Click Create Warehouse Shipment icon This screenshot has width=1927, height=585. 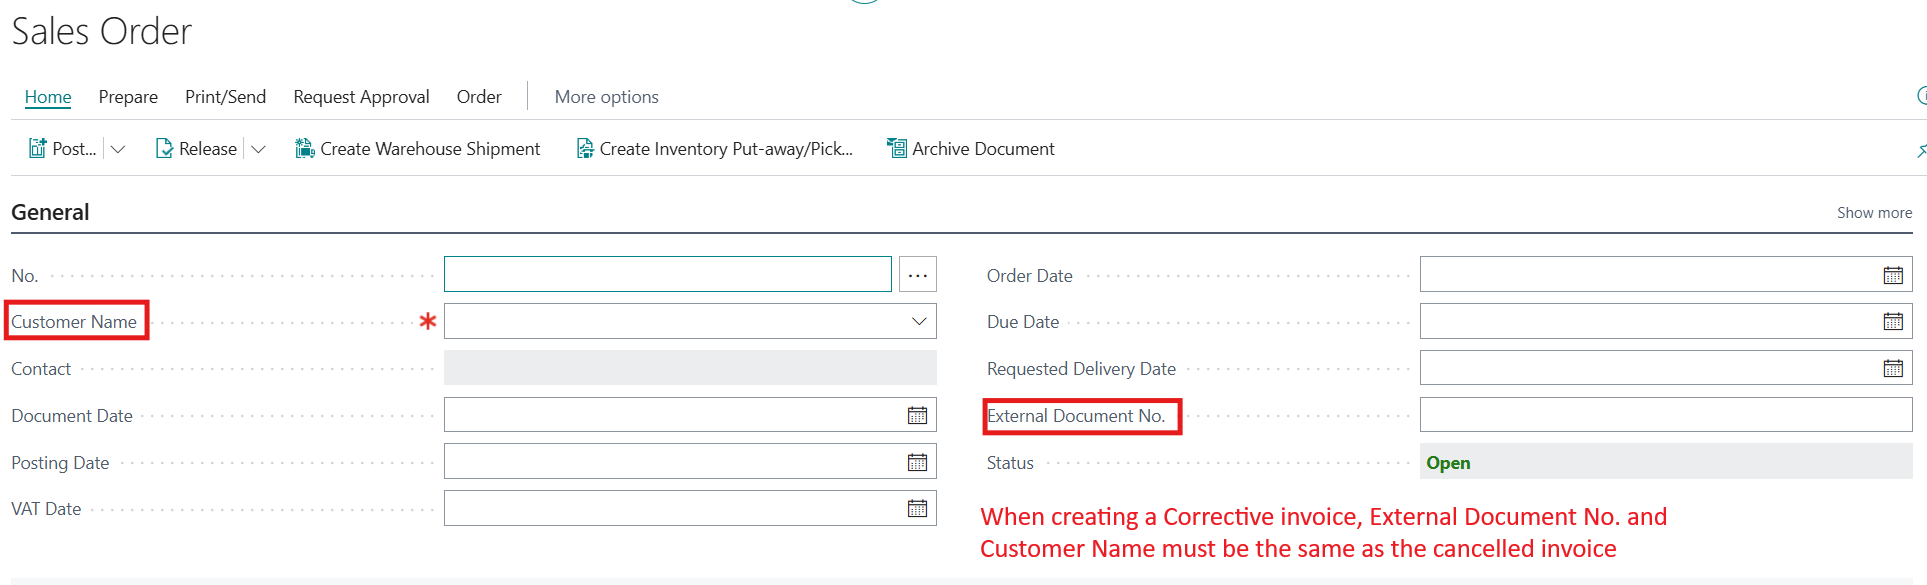[305, 148]
